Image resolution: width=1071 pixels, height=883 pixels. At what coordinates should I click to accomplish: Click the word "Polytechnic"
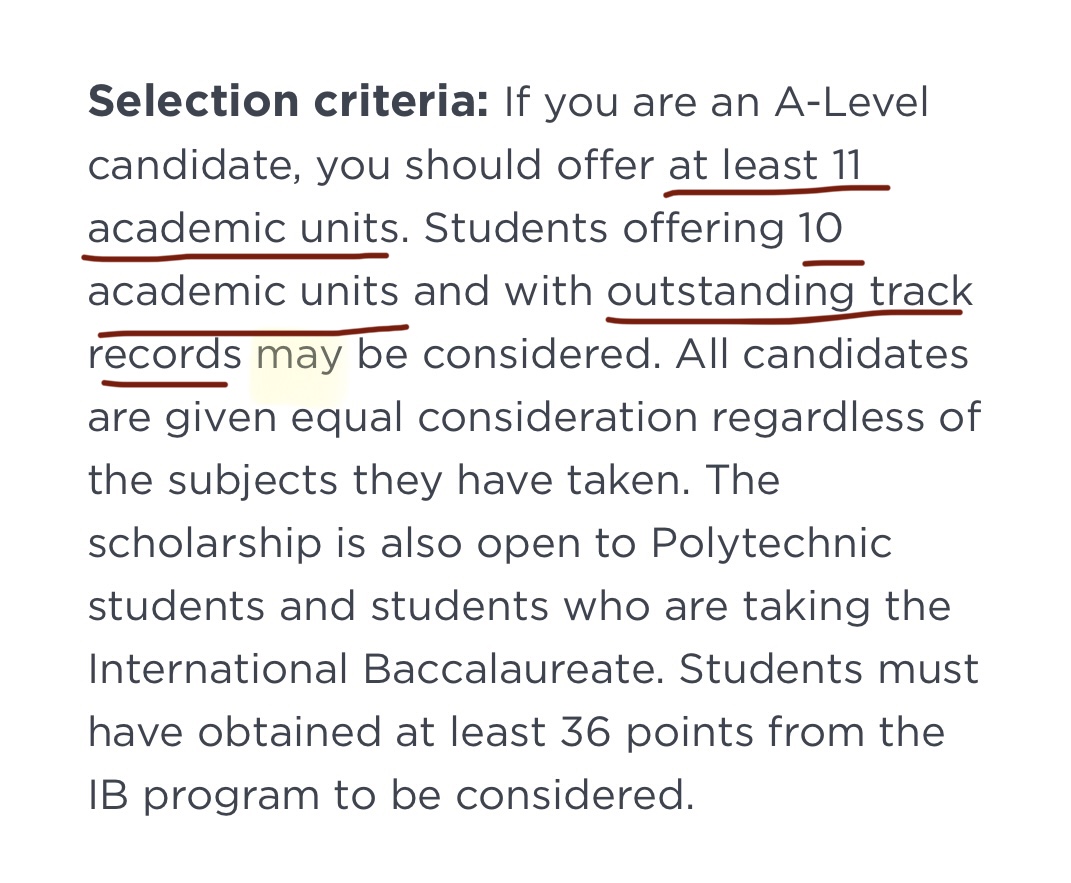(771, 545)
